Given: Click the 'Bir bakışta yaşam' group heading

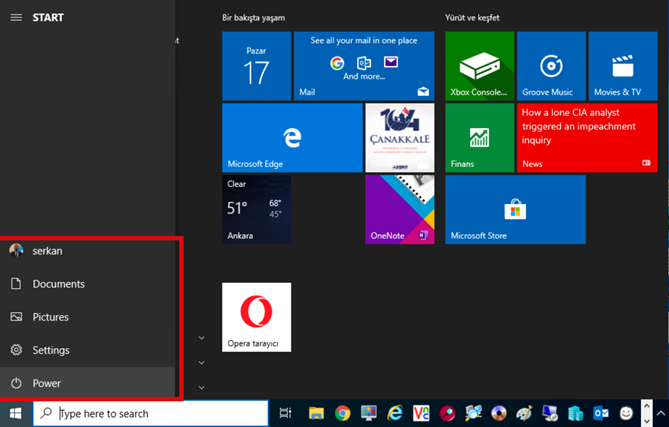Looking at the screenshot, I should pos(253,18).
